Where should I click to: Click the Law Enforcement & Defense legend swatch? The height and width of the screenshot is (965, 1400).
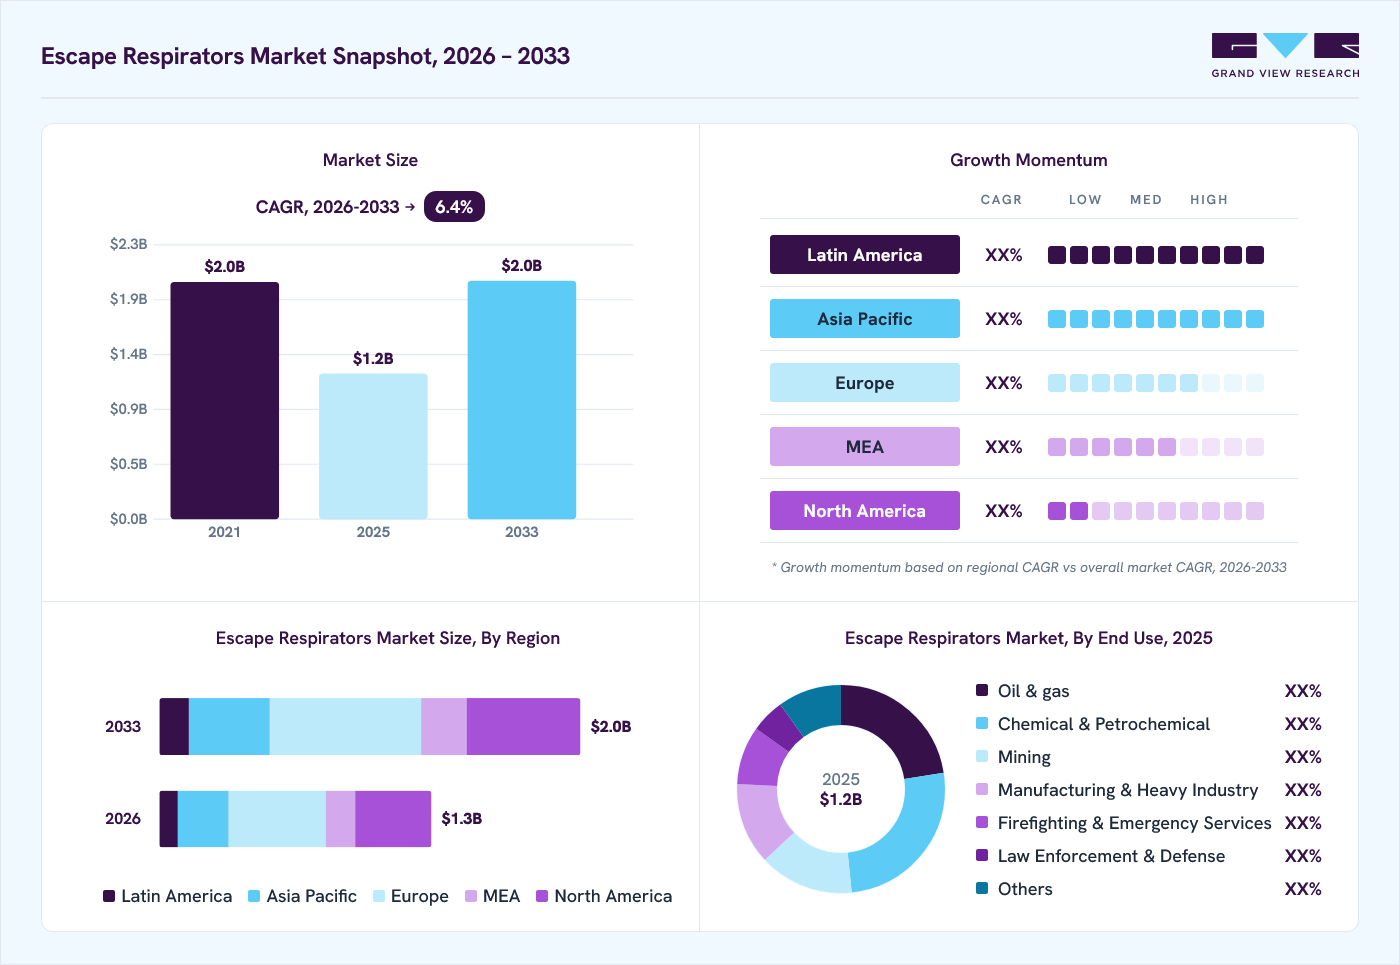982,855
